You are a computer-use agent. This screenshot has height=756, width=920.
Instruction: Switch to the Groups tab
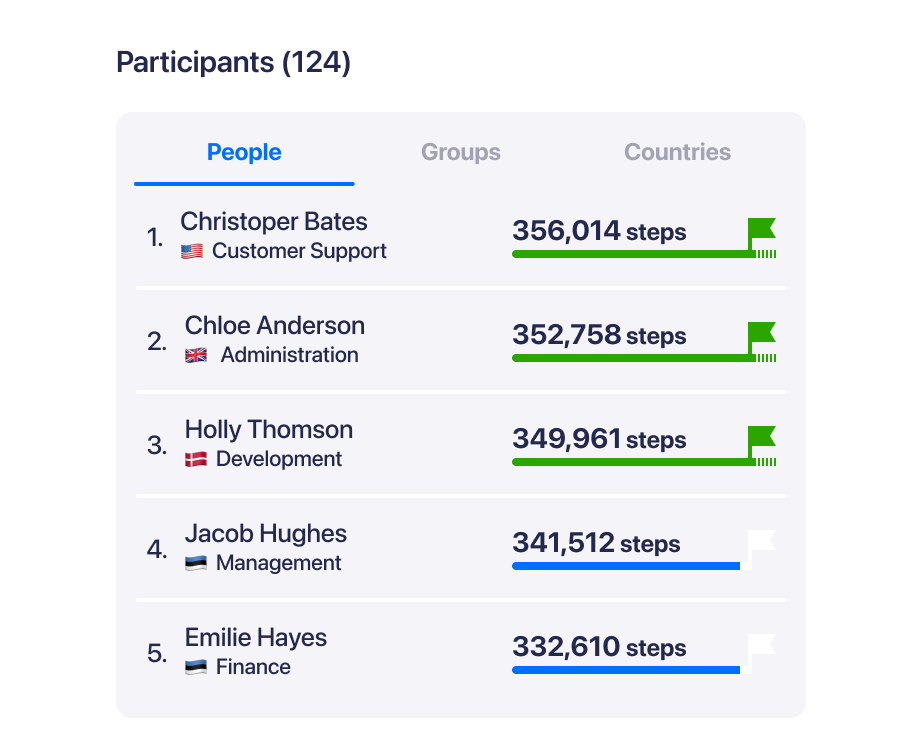461,152
